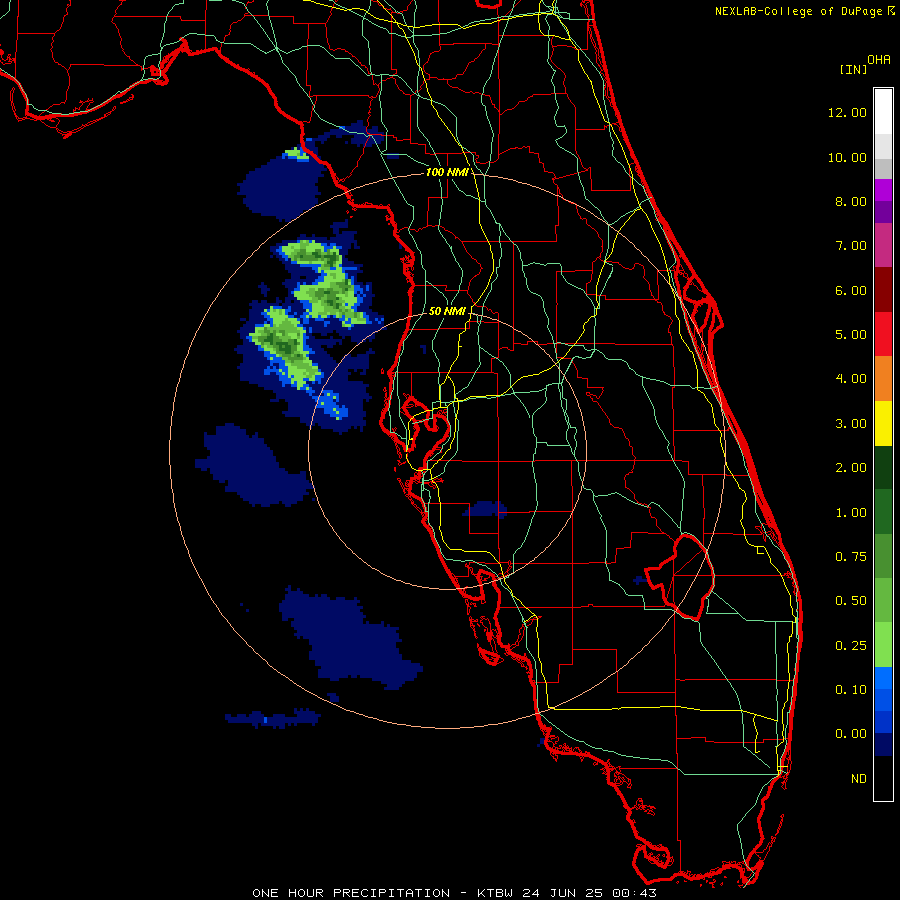900x900 pixels.
Task: Select the 0.50 inch light green swatch
Action: point(883,600)
